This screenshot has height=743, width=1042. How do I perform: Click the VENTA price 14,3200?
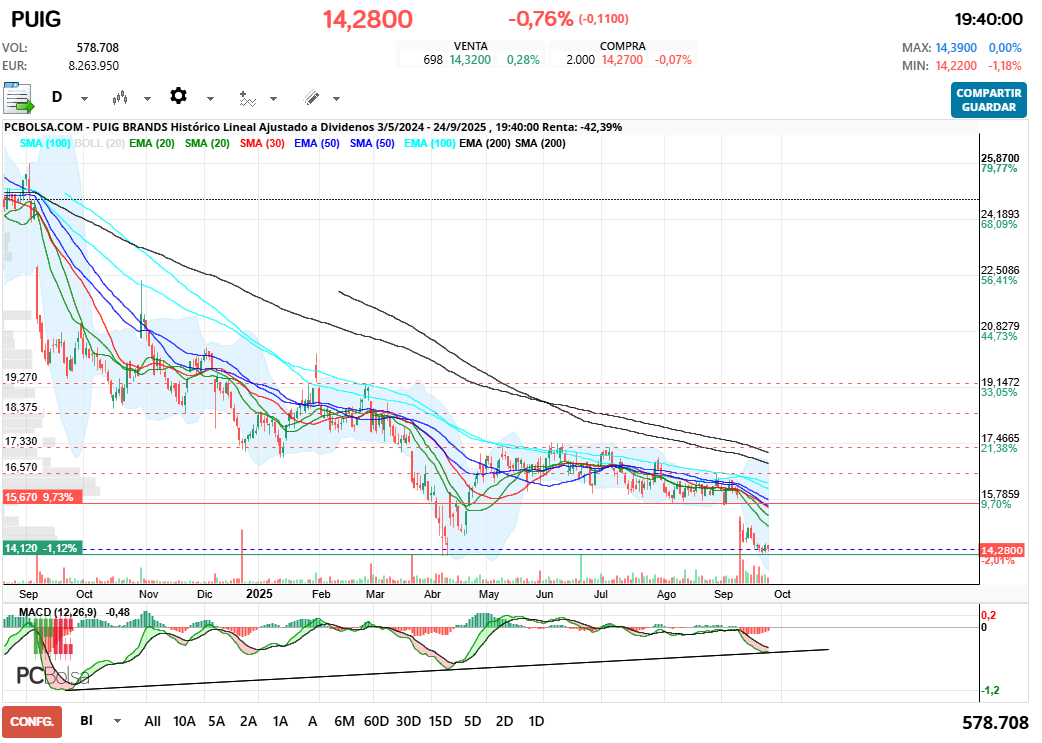pos(470,60)
